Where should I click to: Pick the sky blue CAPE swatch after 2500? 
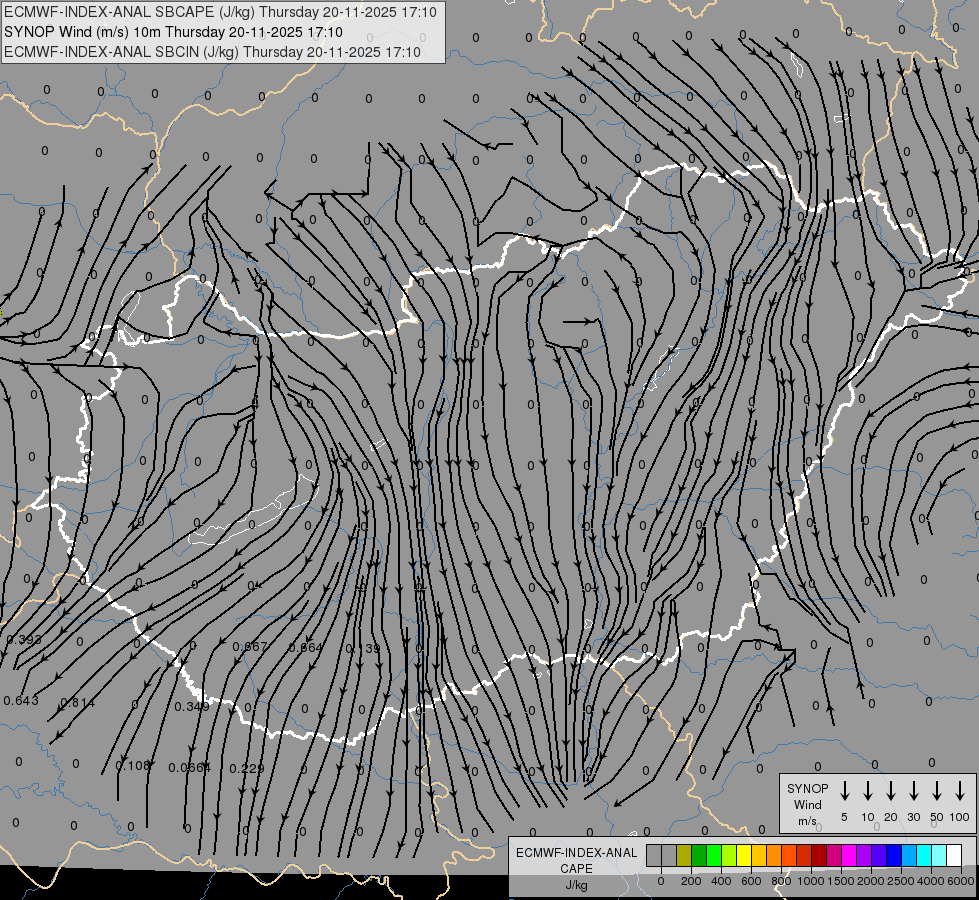909,855
